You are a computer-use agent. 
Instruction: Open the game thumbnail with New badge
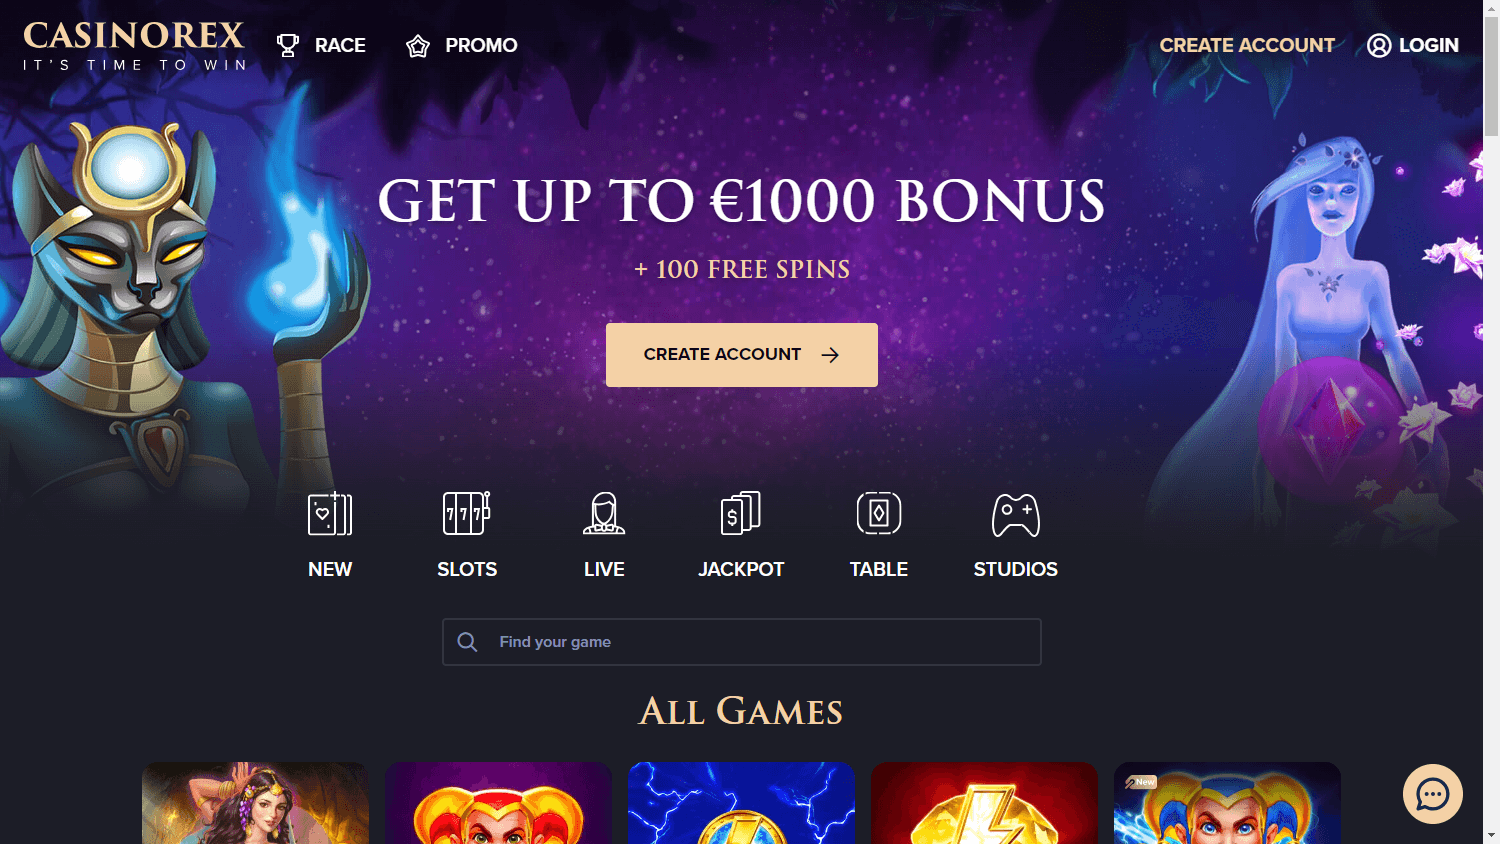tap(1227, 803)
